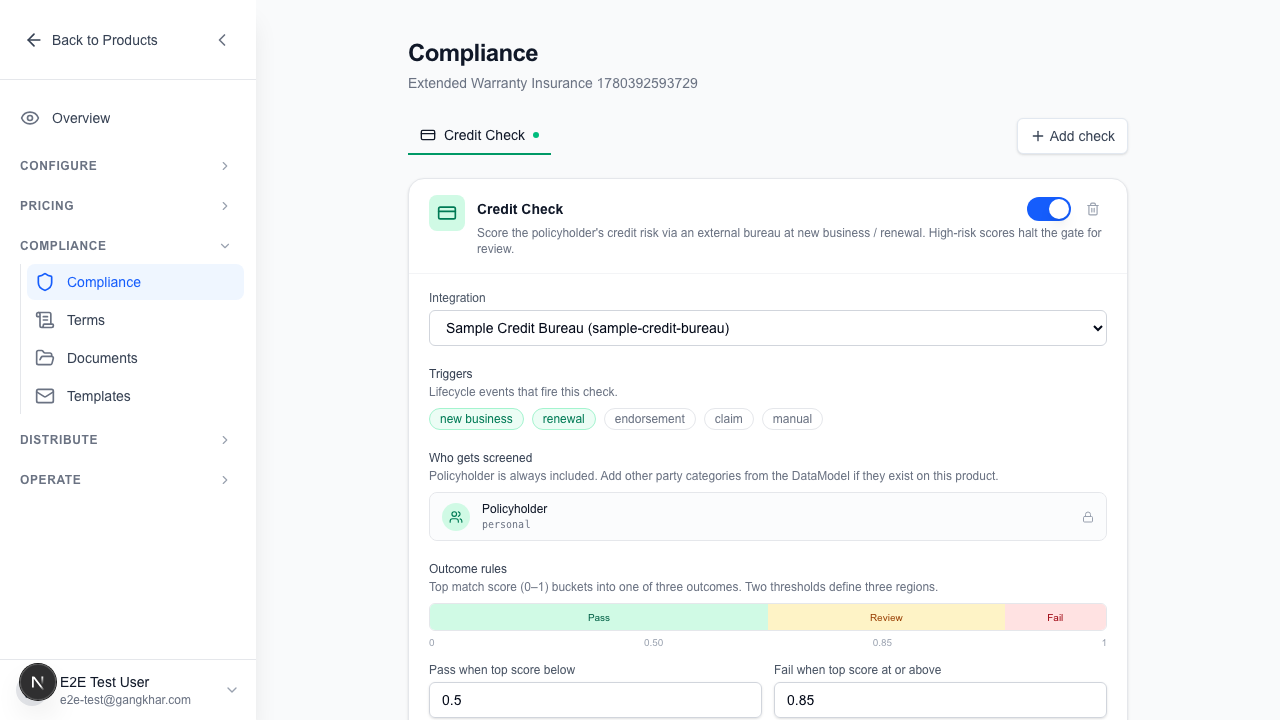The width and height of the screenshot is (1280, 720).
Task: Click the Add check button
Action: point(1072,136)
